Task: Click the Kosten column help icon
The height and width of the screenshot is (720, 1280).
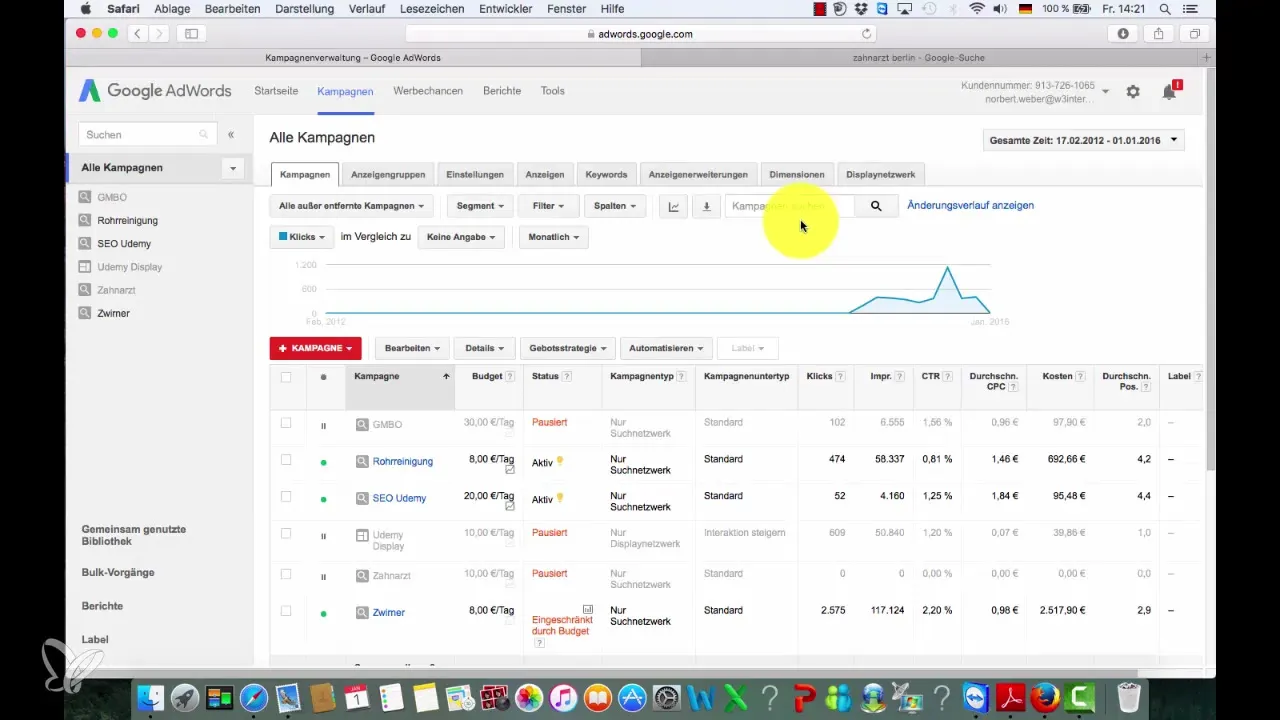Action: [1082, 376]
